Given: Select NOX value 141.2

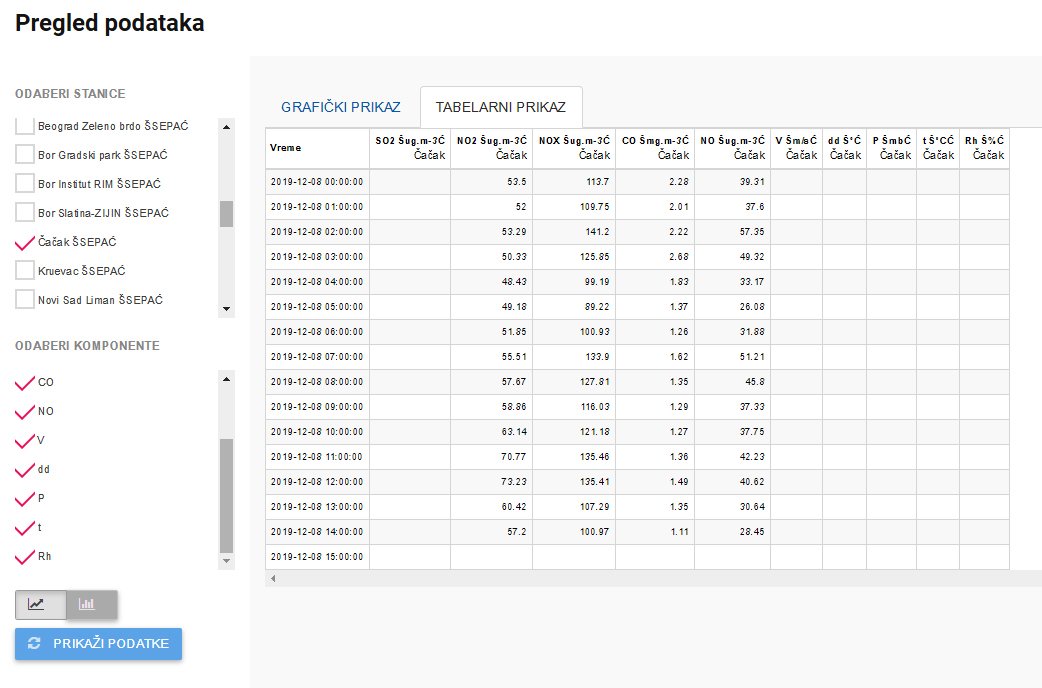Looking at the screenshot, I should [574, 232].
